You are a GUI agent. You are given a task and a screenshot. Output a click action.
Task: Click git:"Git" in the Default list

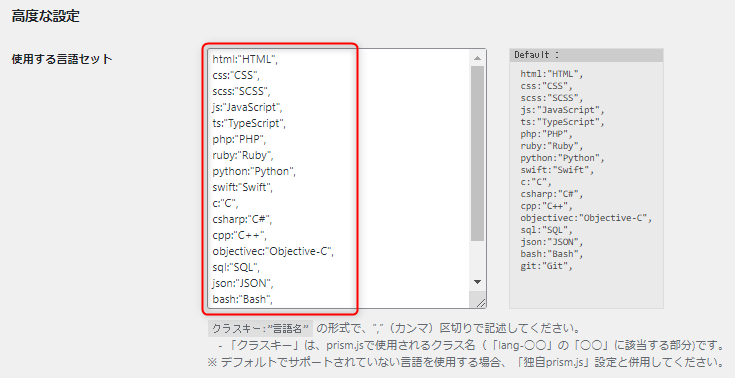click(547, 266)
